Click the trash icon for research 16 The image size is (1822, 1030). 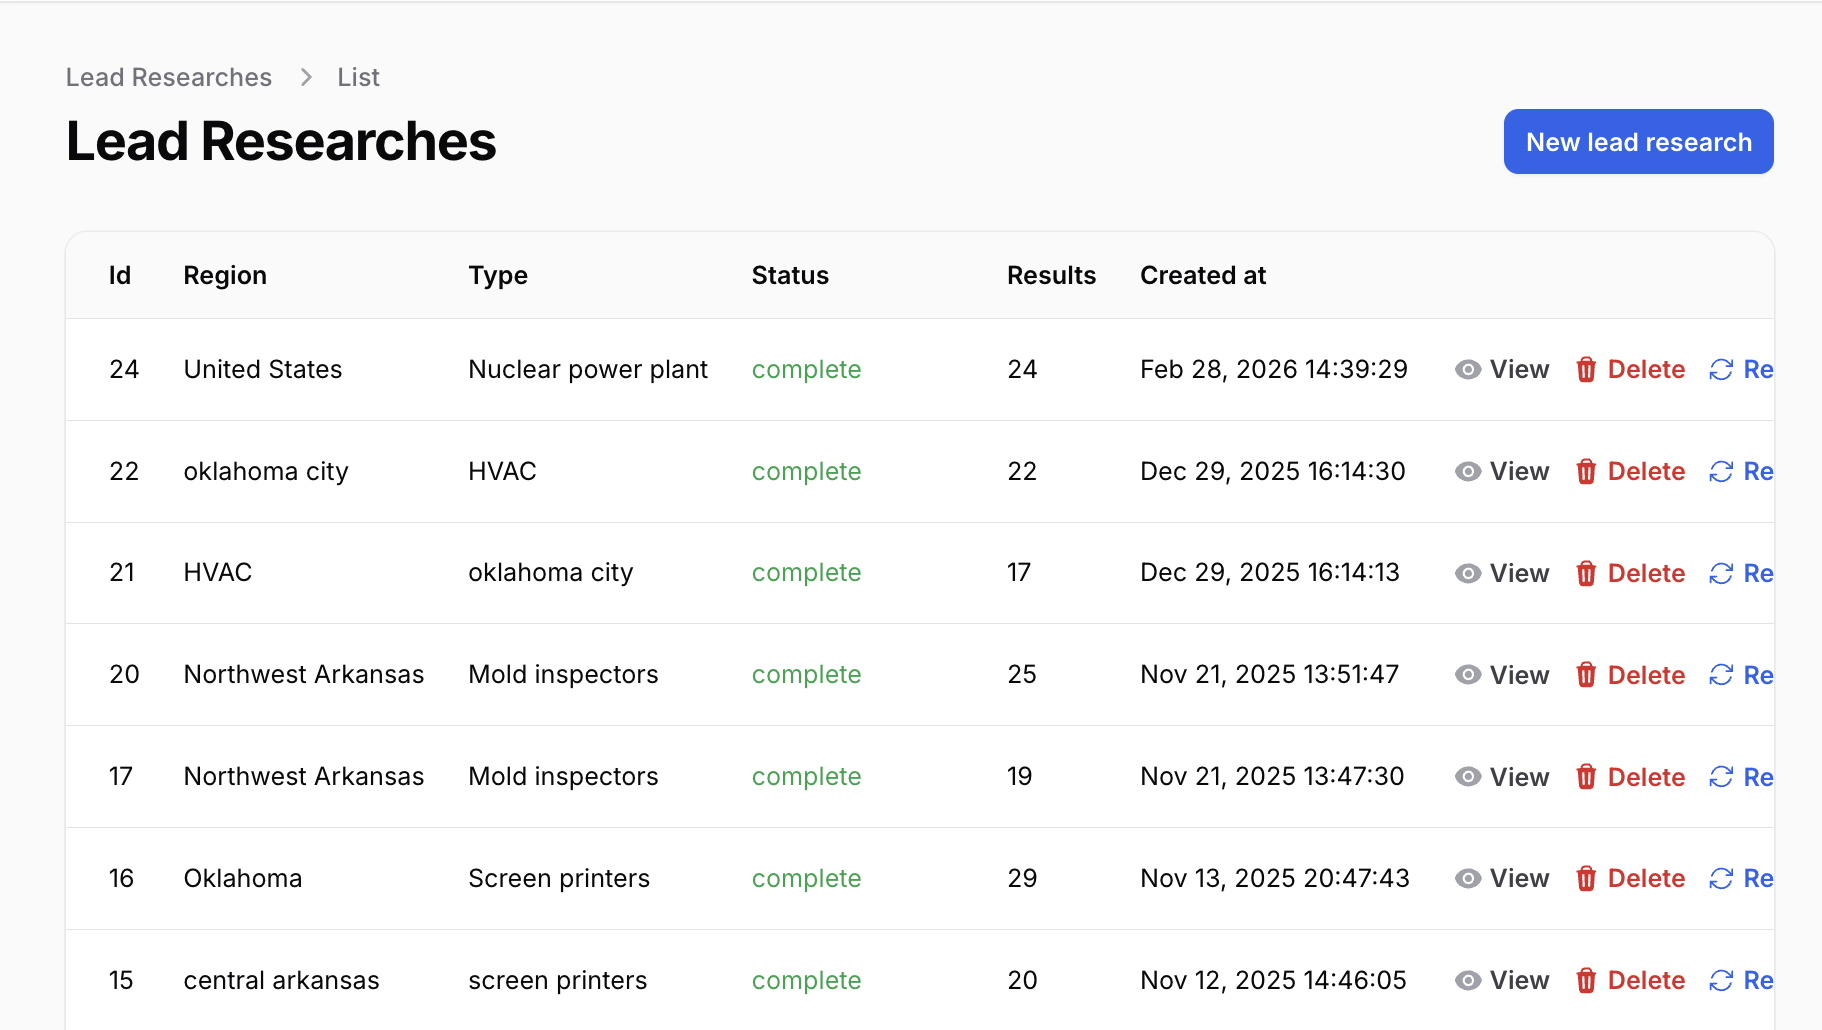tap(1586, 879)
